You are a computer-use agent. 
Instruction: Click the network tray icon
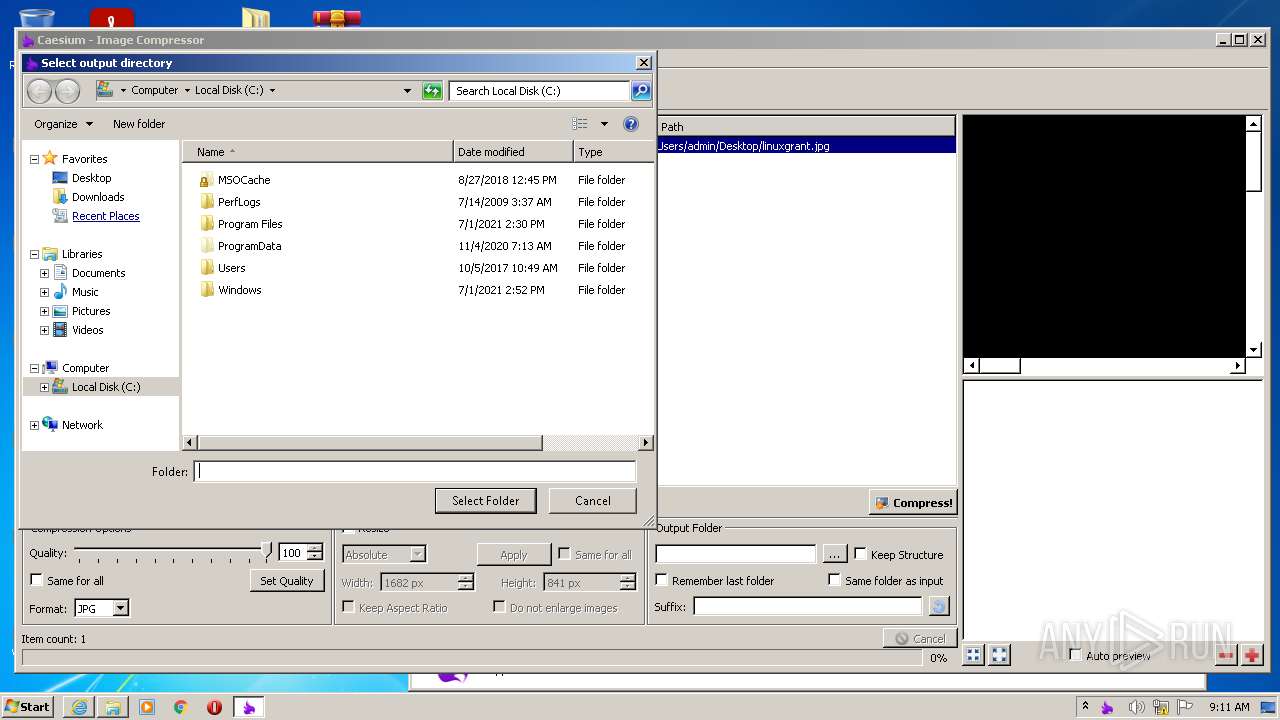point(1159,707)
